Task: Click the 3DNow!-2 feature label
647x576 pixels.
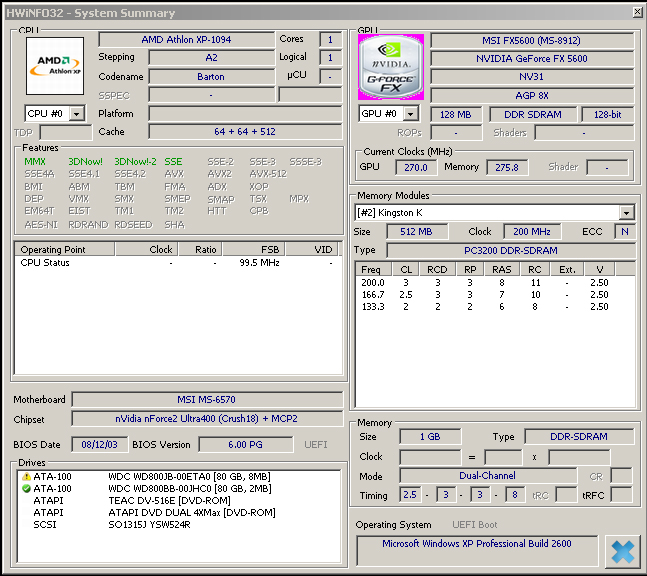Action: (x=135, y=162)
